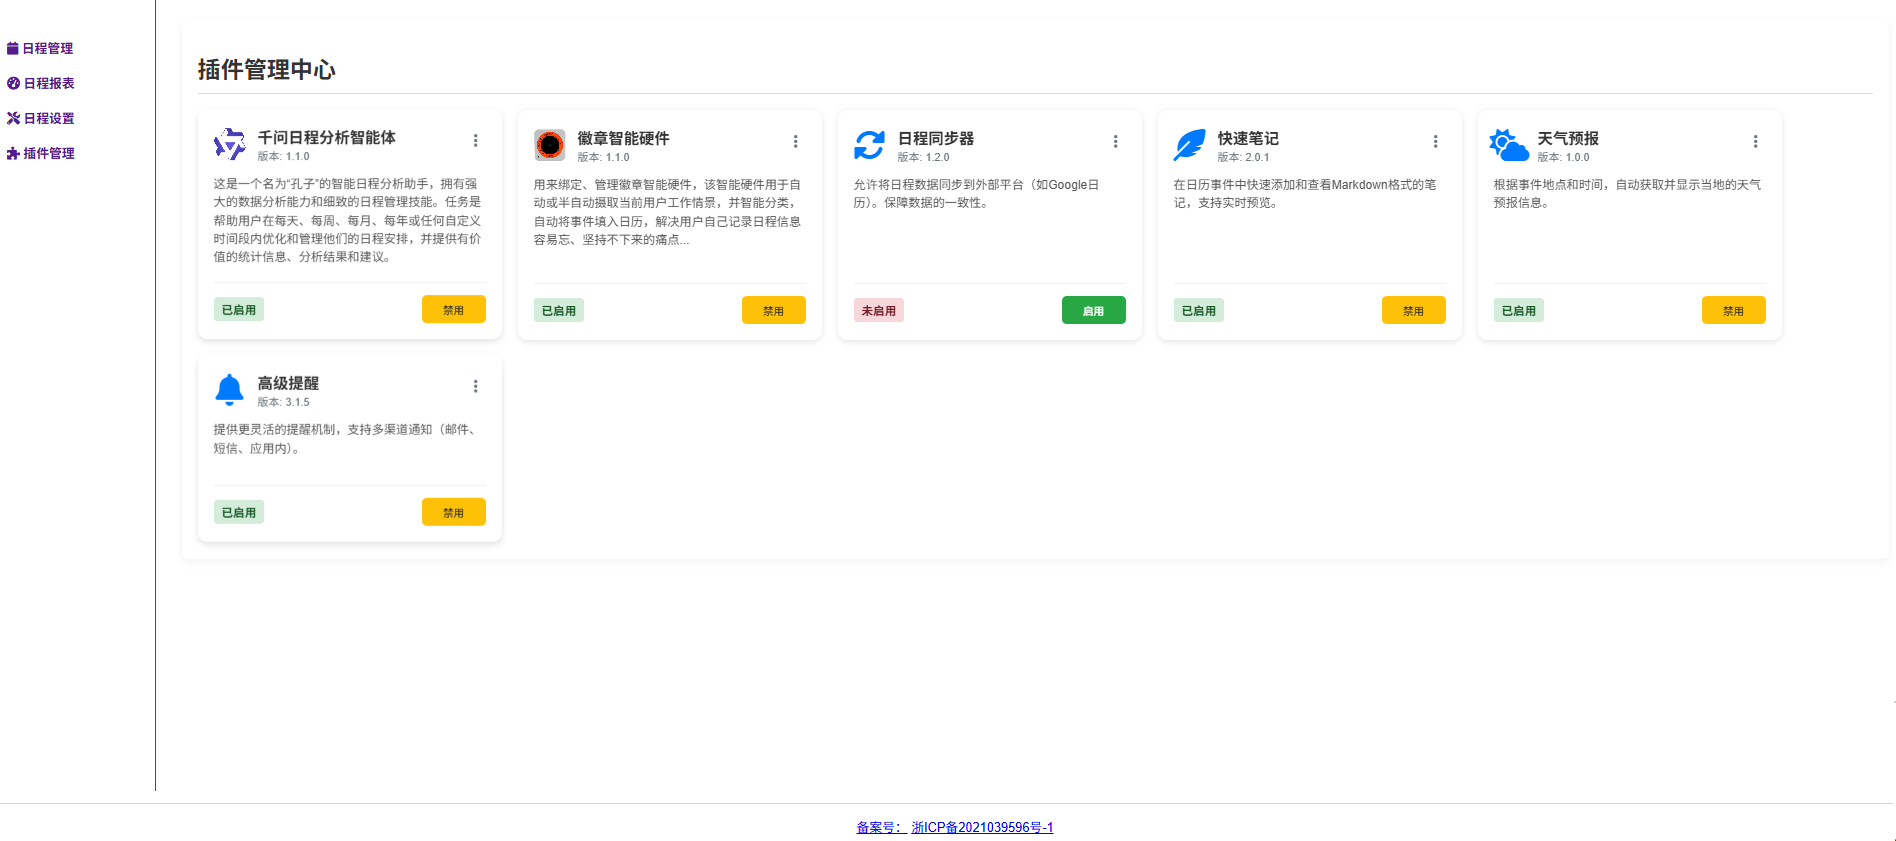Open the more menu on 千问日程分析智能体 card
Screen dimensions: 1896x841
point(476,141)
